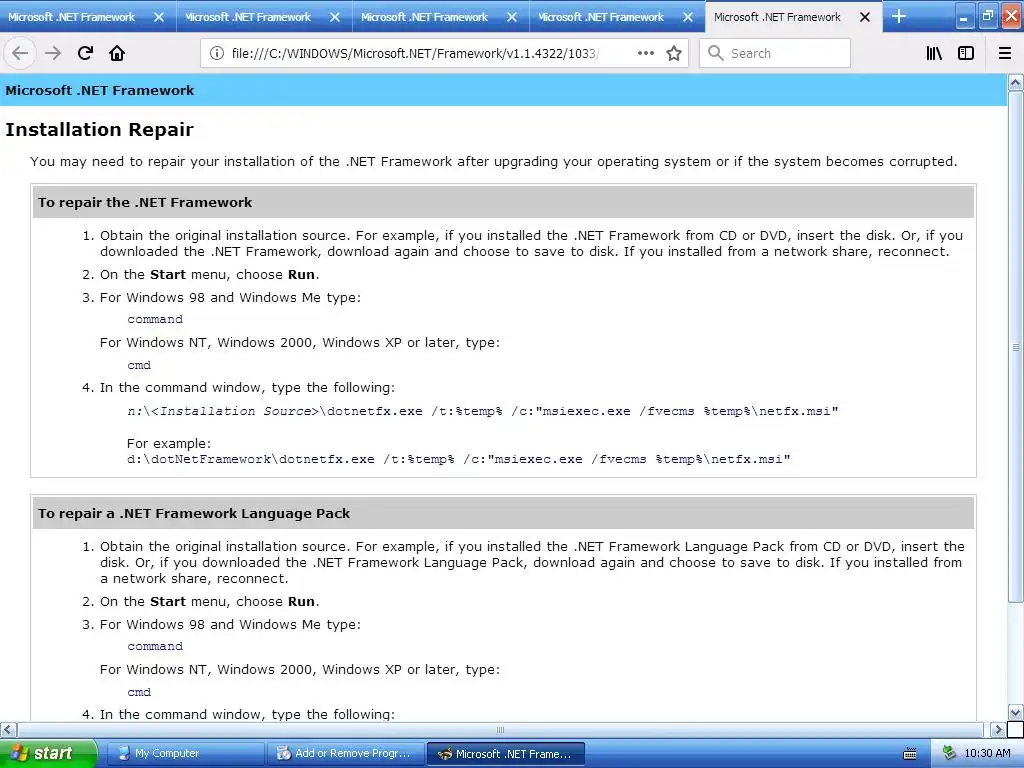Image resolution: width=1024 pixels, height=768 pixels.
Task: Close the second .NET Framework tab
Action: click(x=335, y=17)
